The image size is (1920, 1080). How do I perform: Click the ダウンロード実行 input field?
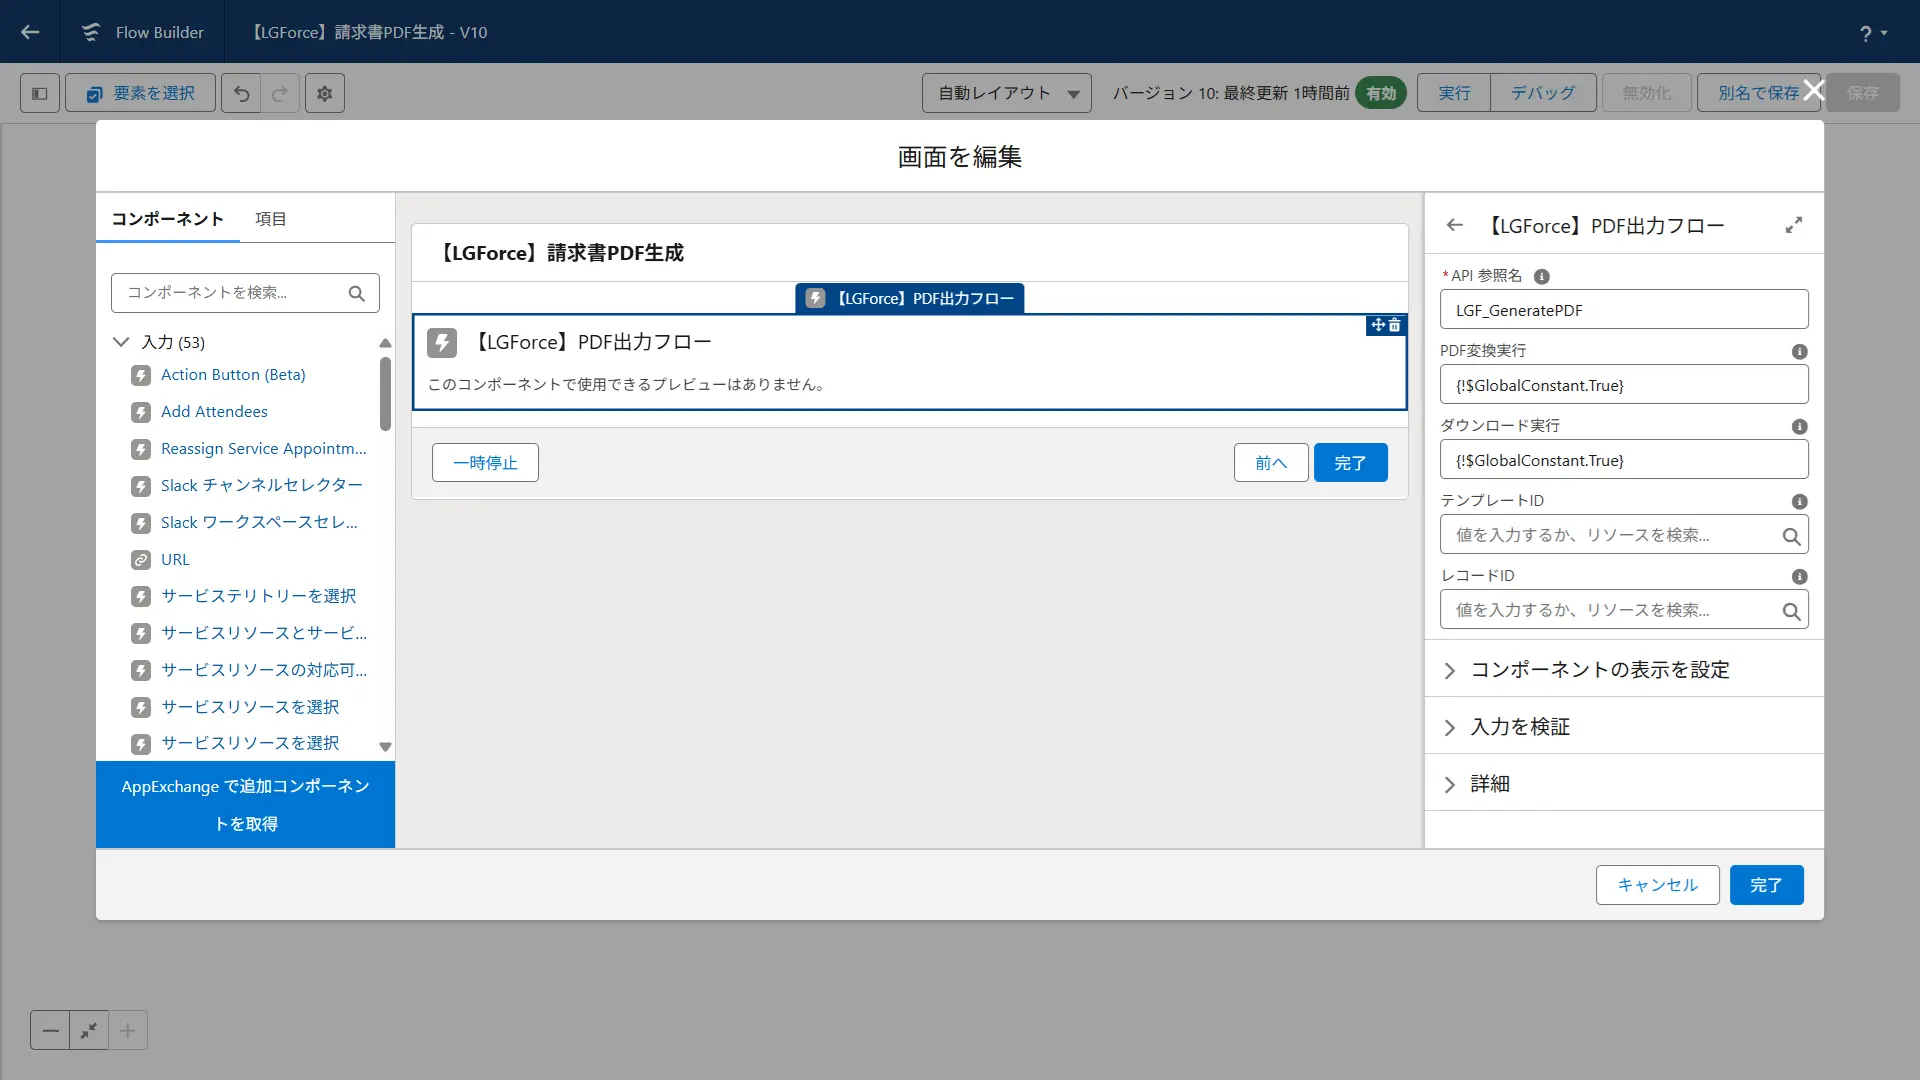tap(1623, 461)
